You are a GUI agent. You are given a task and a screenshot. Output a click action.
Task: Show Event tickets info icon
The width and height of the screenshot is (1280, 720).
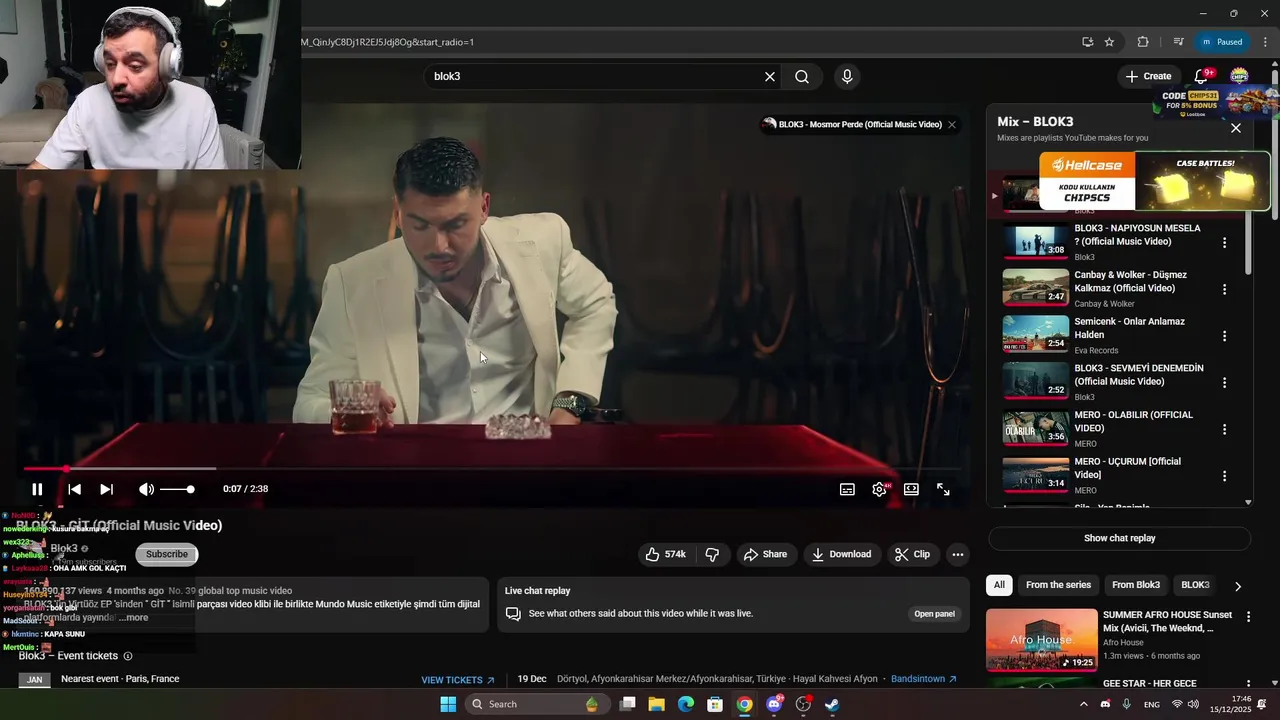click(128, 656)
